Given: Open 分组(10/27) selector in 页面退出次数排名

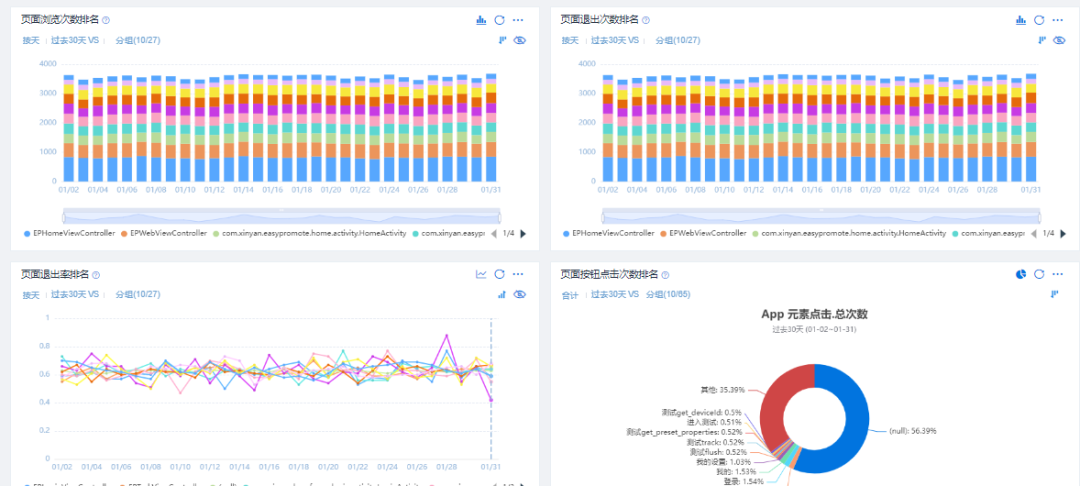Looking at the screenshot, I should (678, 41).
